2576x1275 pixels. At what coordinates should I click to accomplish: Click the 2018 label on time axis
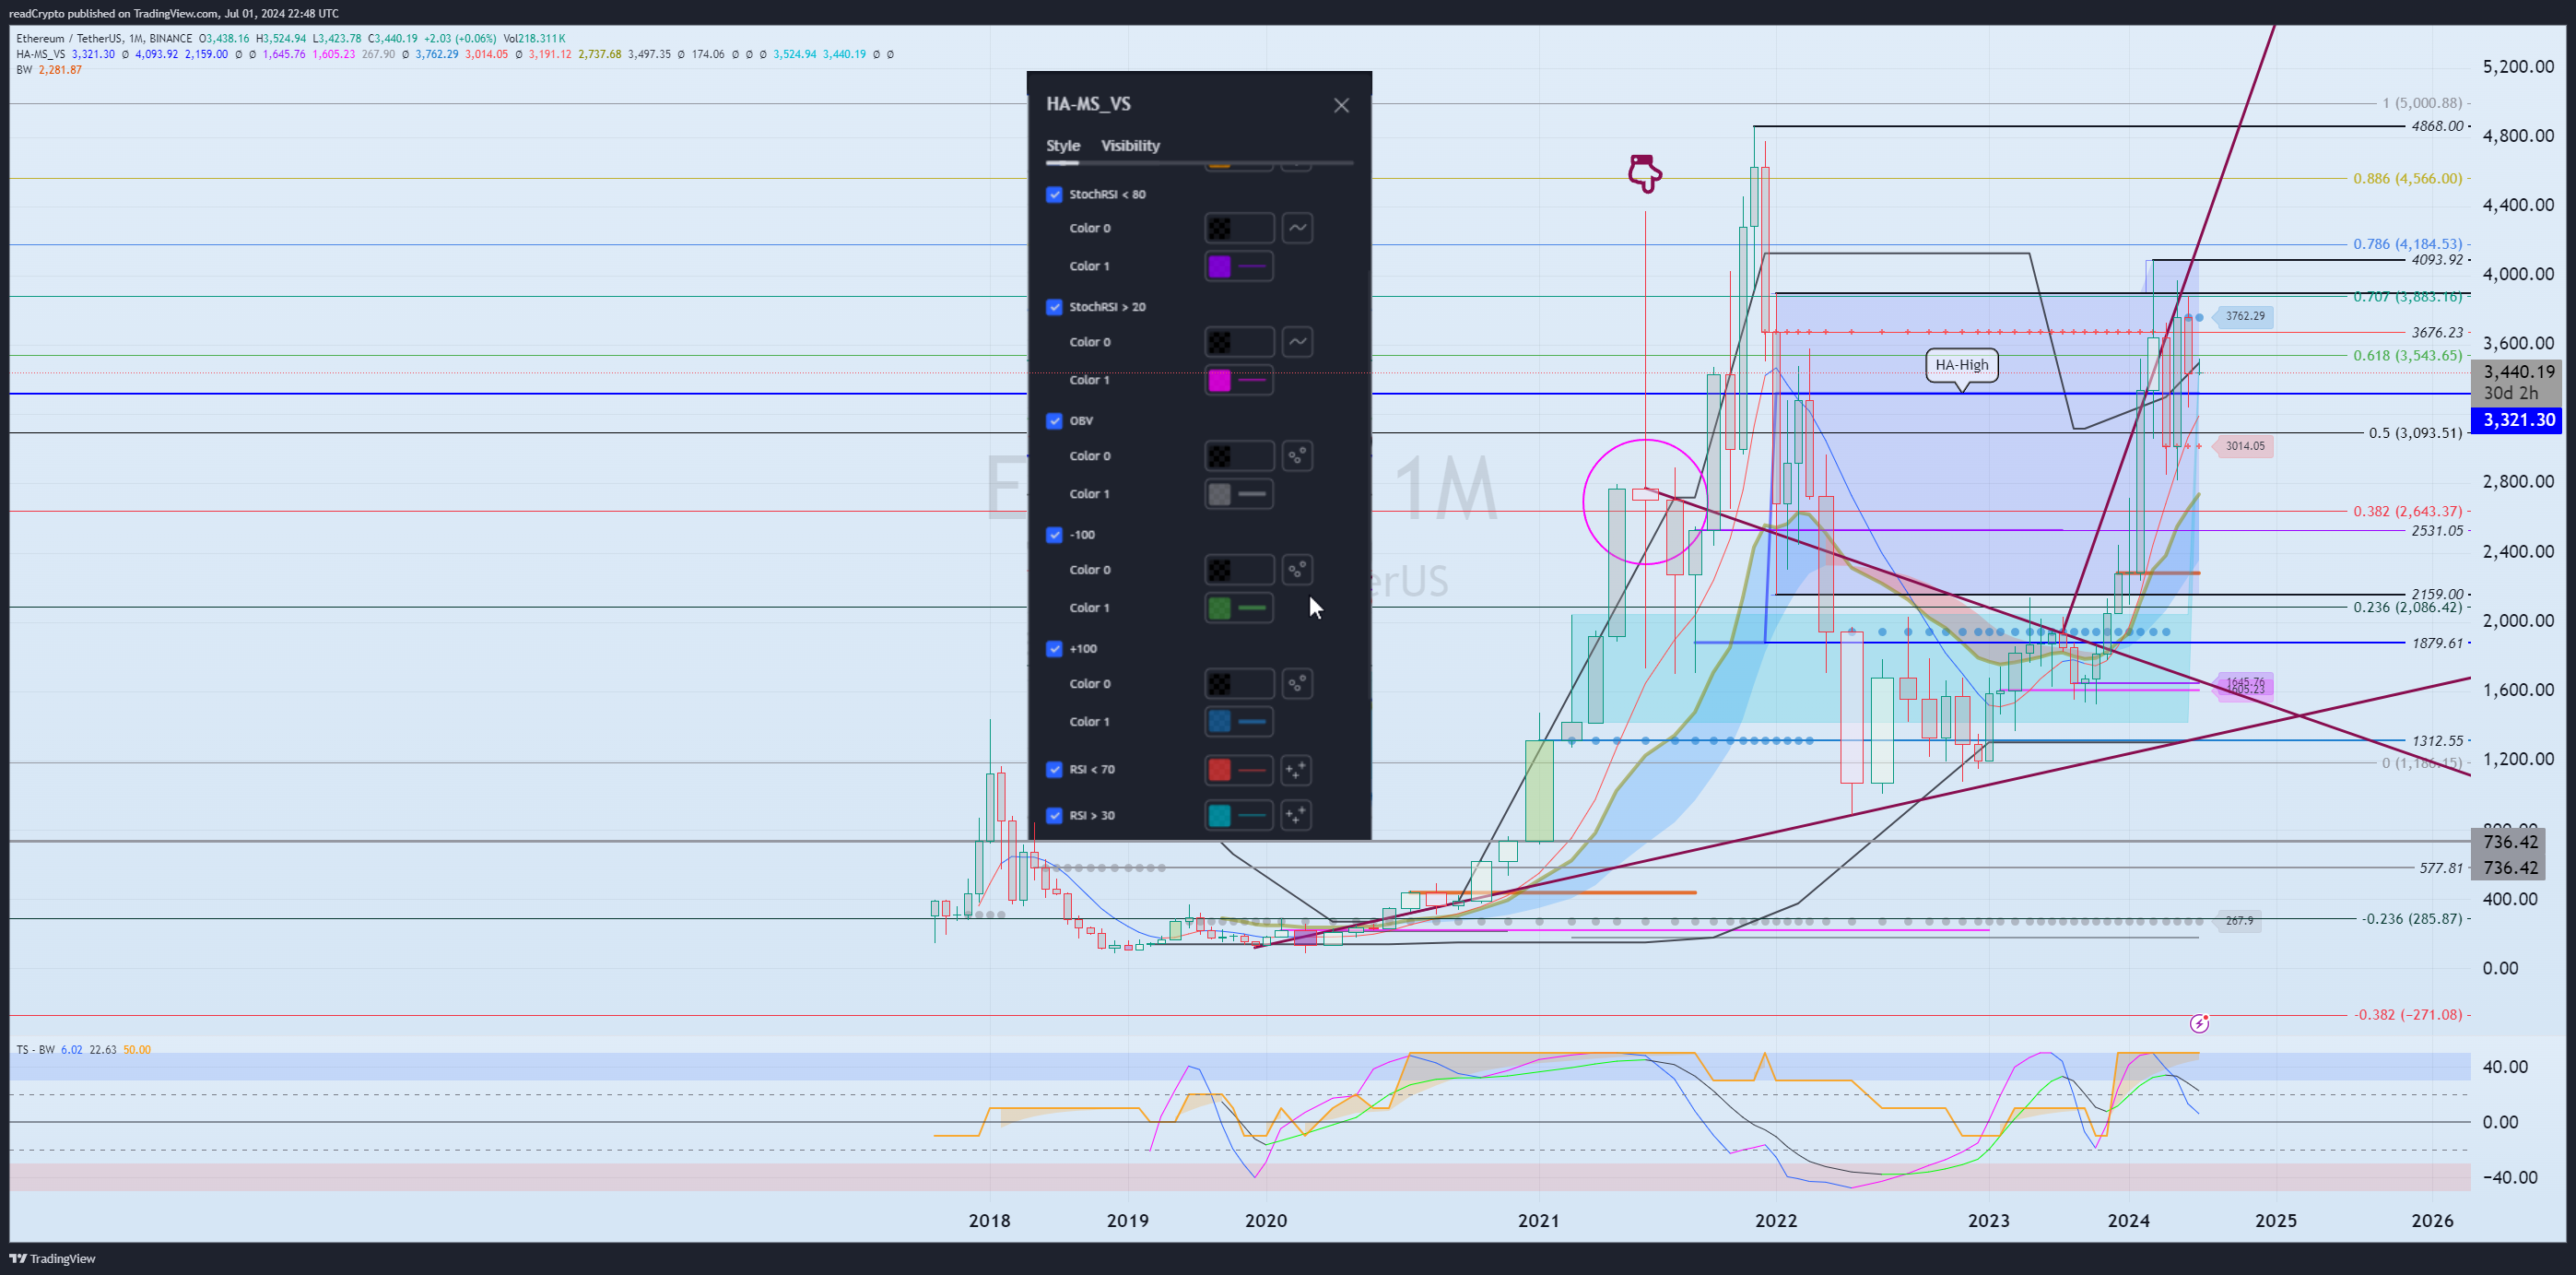tap(989, 1221)
